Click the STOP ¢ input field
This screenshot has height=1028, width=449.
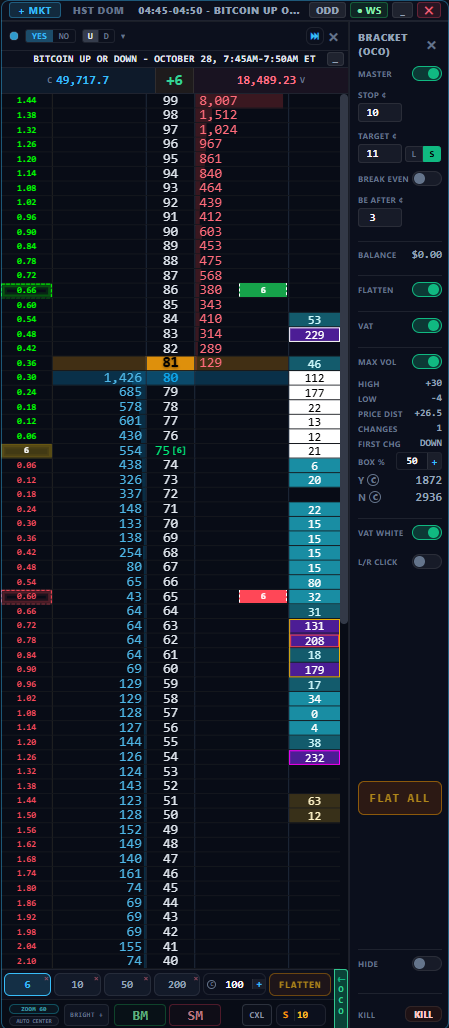tap(380, 112)
